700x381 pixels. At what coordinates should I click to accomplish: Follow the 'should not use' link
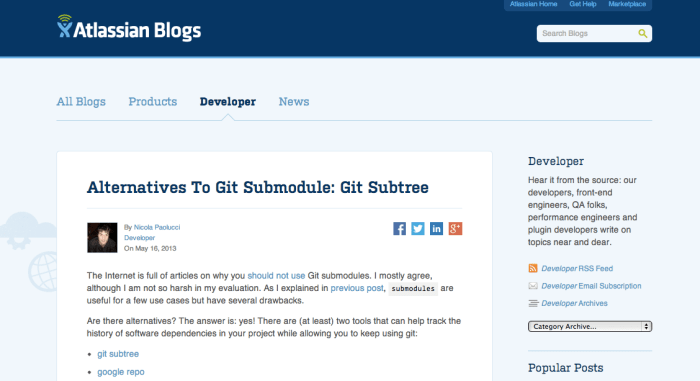click(276, 276)
